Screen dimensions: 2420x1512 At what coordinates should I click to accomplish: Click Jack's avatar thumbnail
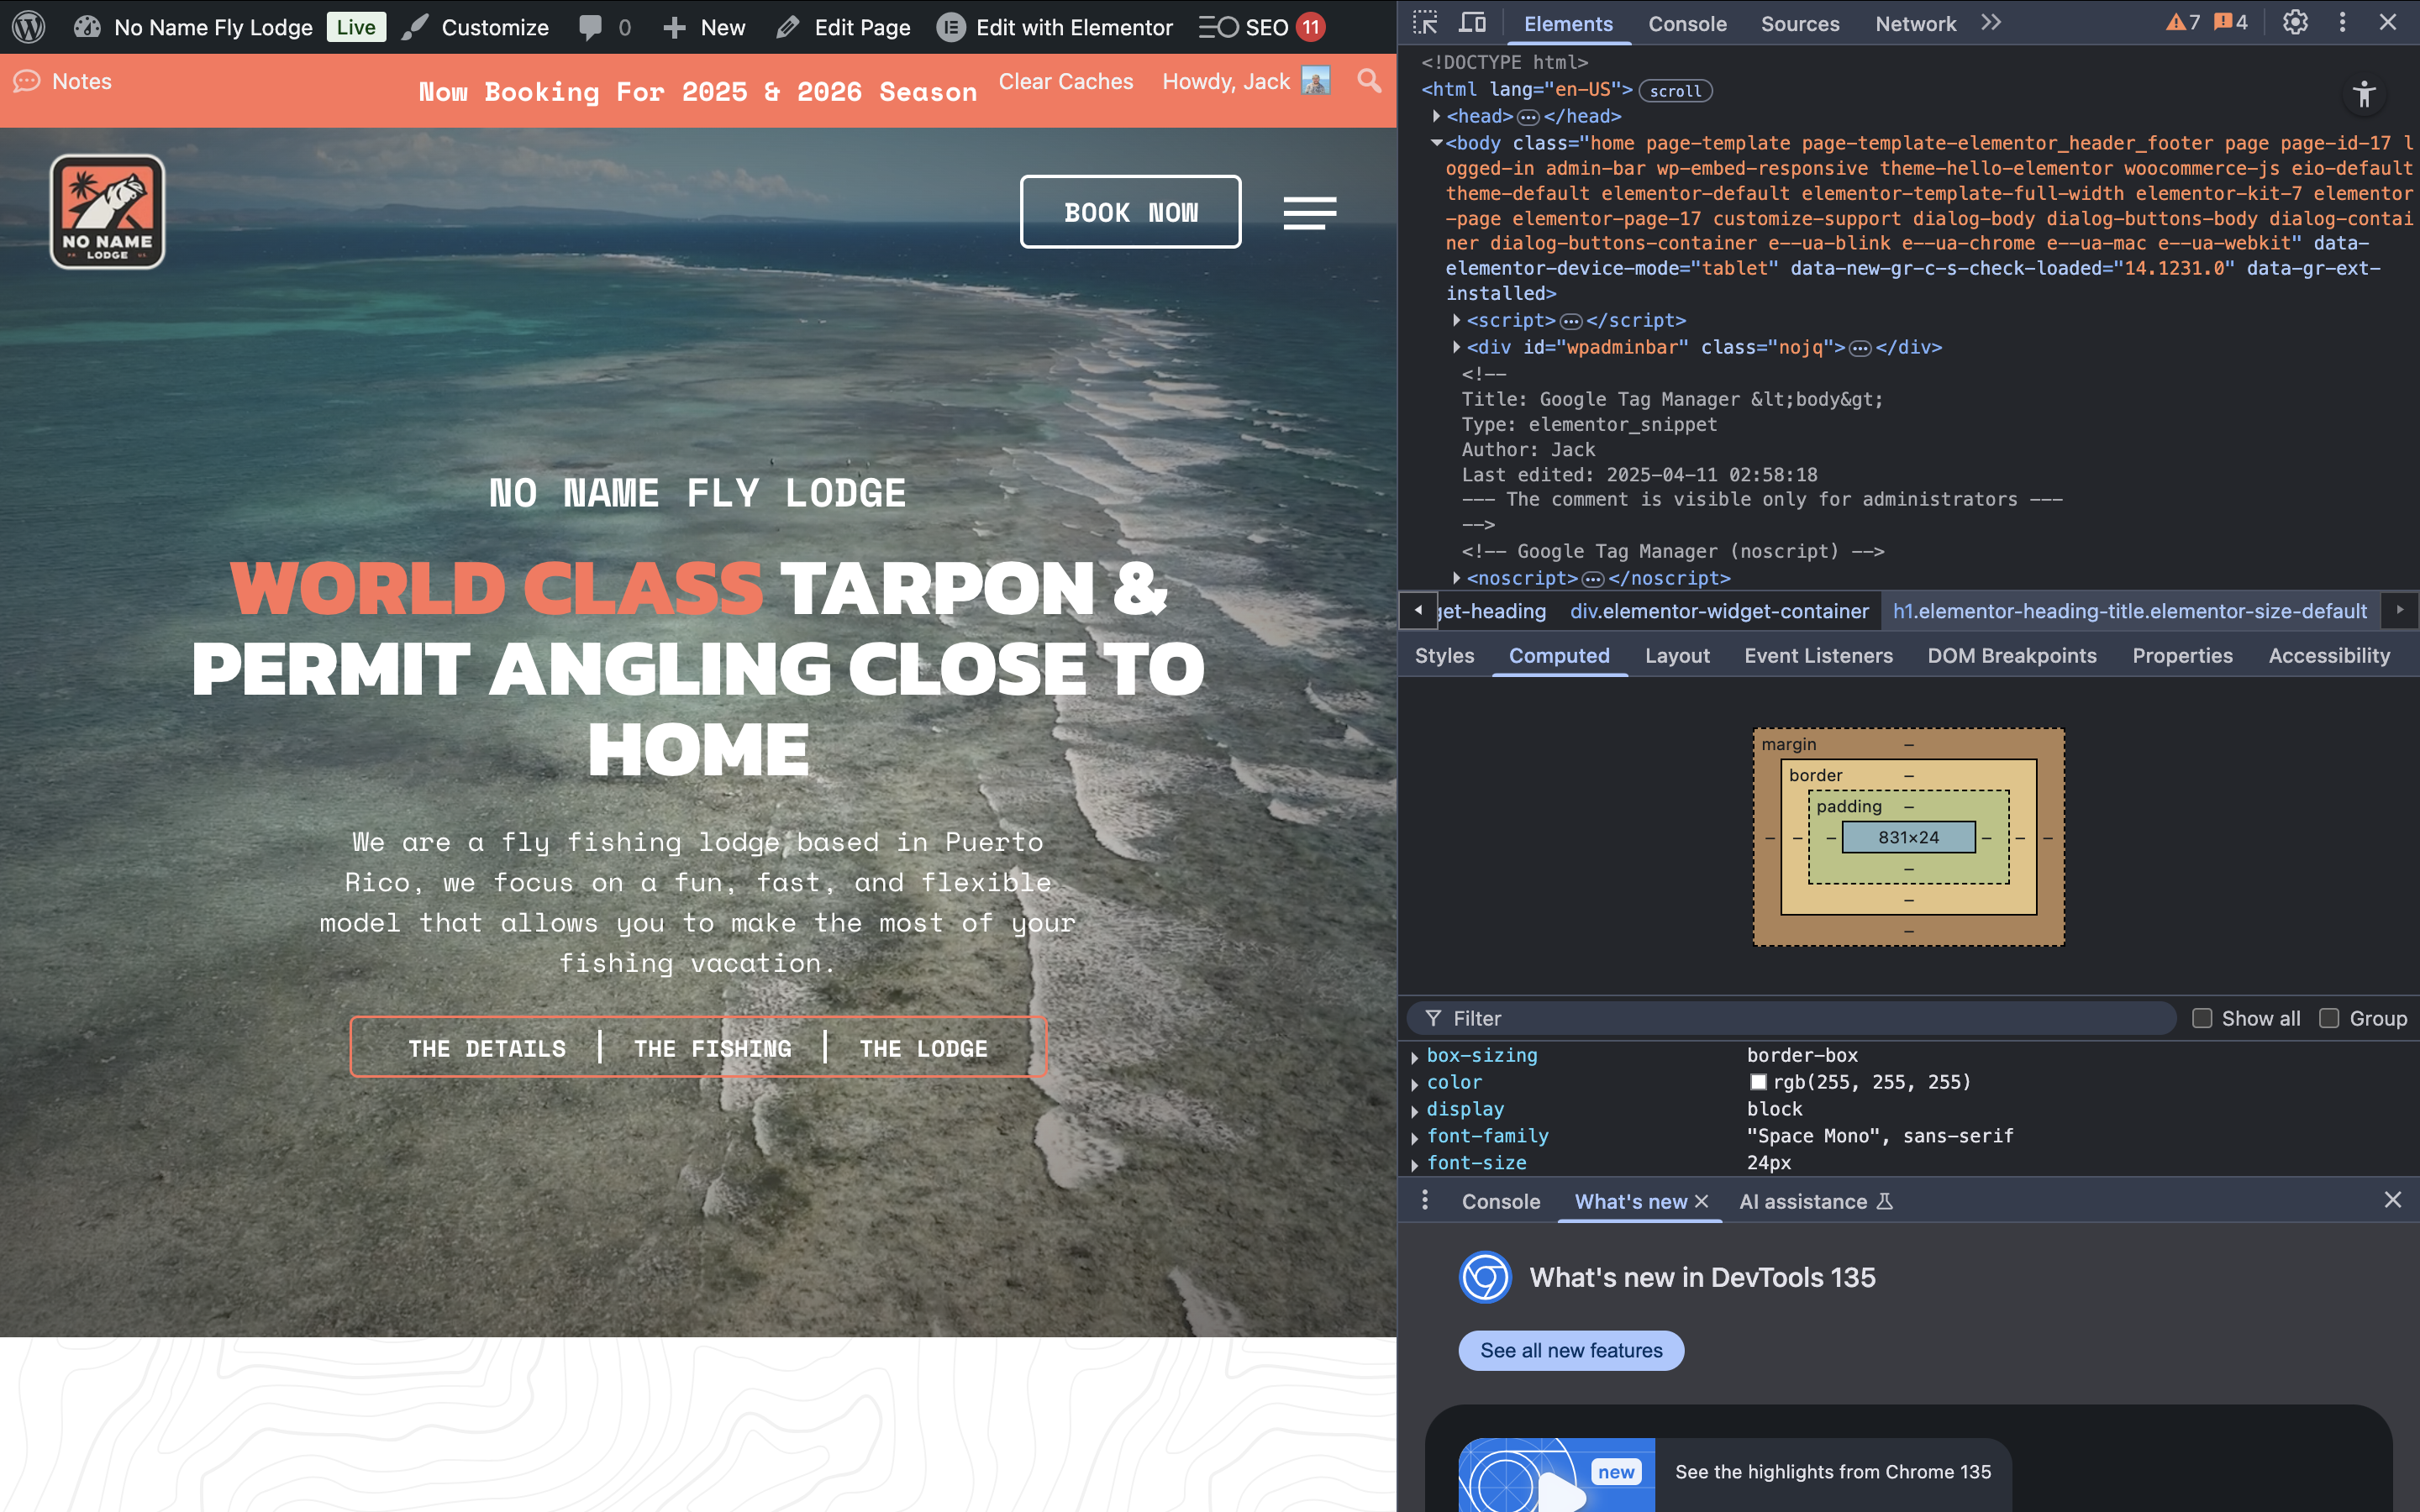(x=1316, y=81)
